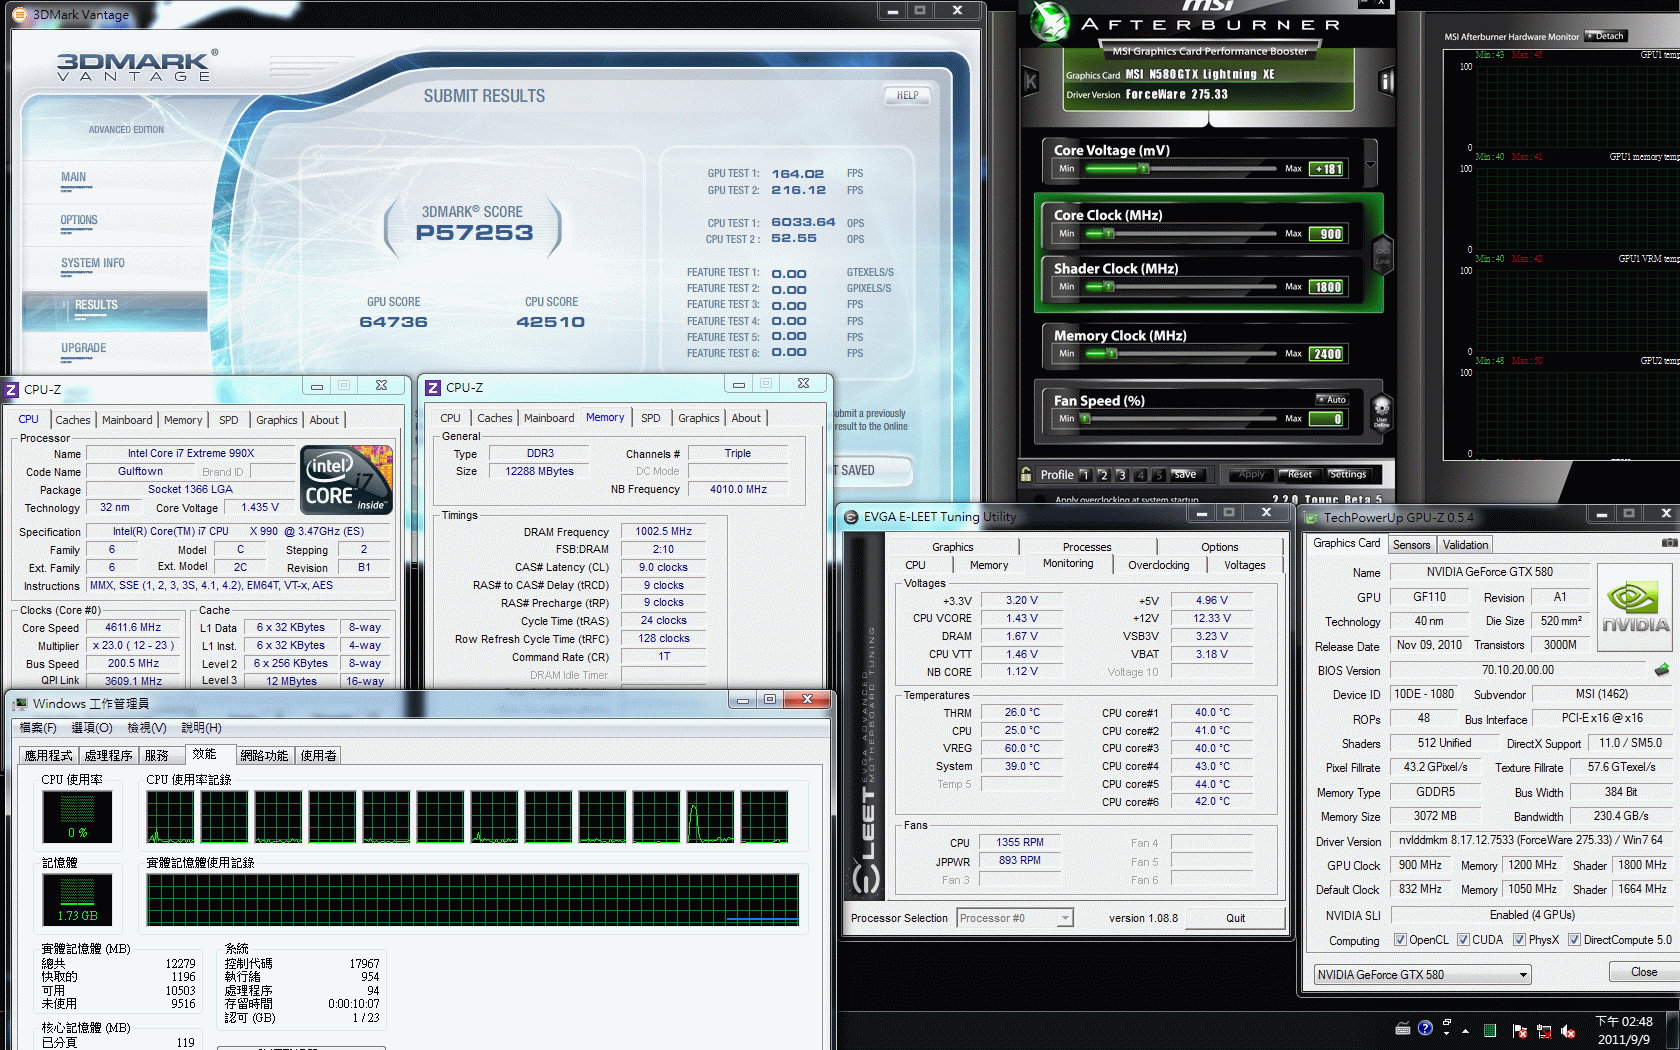The image size is (1680, 1050).
Task: Click the Close button in GPU-Z
Action: 1644,972
